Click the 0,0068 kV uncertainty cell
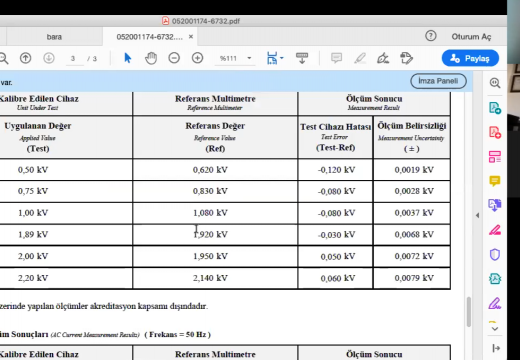 pos(412,235)
